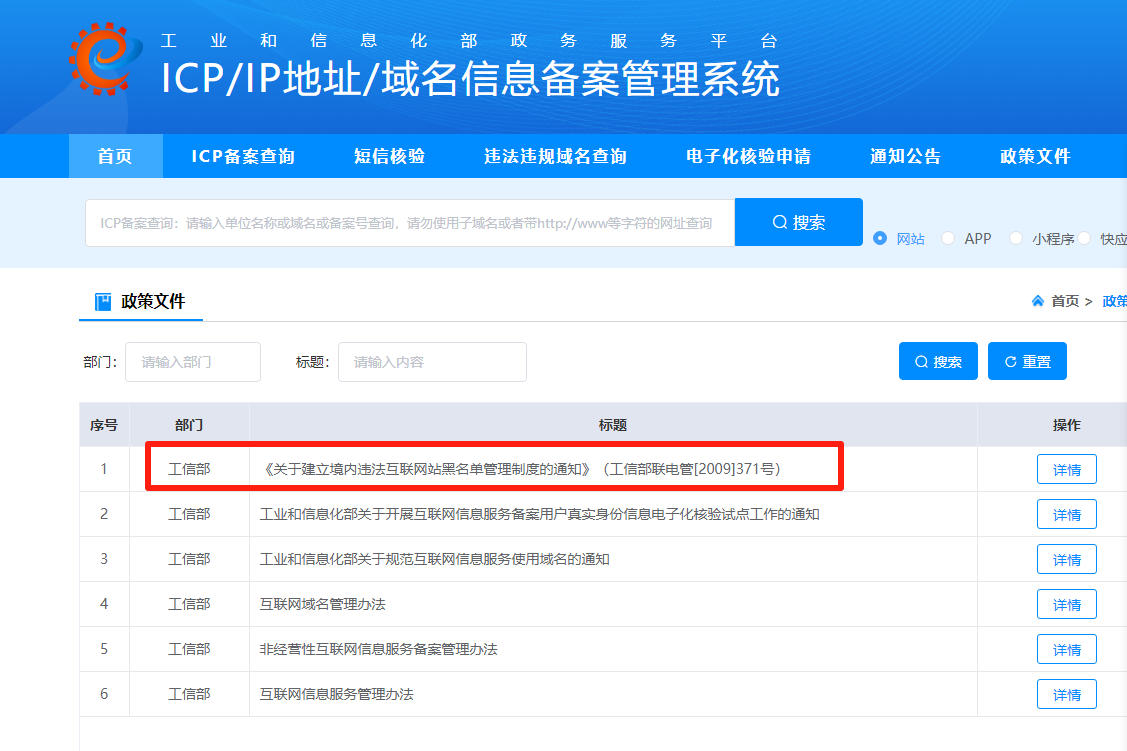
Task: Click 详情 for 互联网域名管理办法
Action: tap(1066, 604)
